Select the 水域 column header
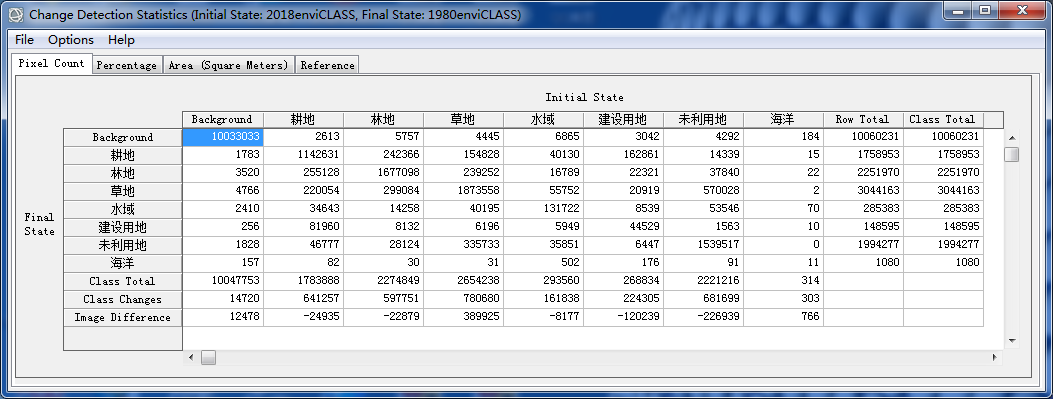 (543, 120)
